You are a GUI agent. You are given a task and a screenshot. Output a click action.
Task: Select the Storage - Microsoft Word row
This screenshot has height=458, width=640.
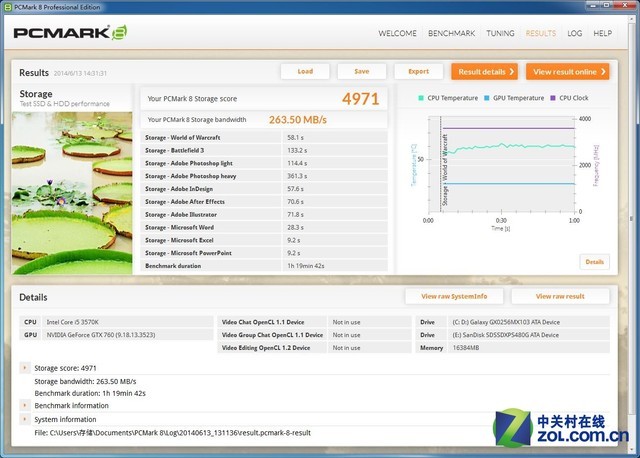[x=264, y=227]
